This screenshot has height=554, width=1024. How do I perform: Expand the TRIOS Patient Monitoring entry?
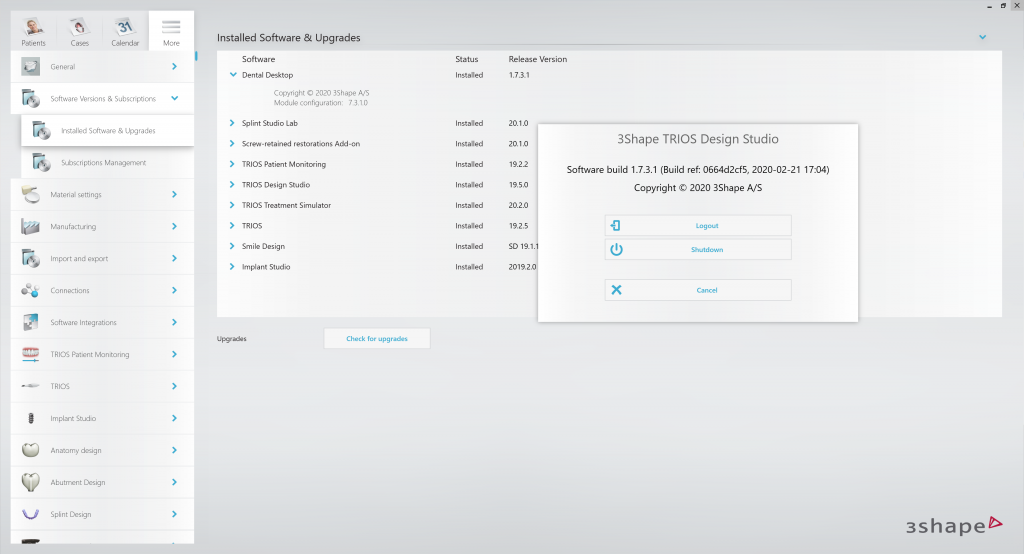233,164
